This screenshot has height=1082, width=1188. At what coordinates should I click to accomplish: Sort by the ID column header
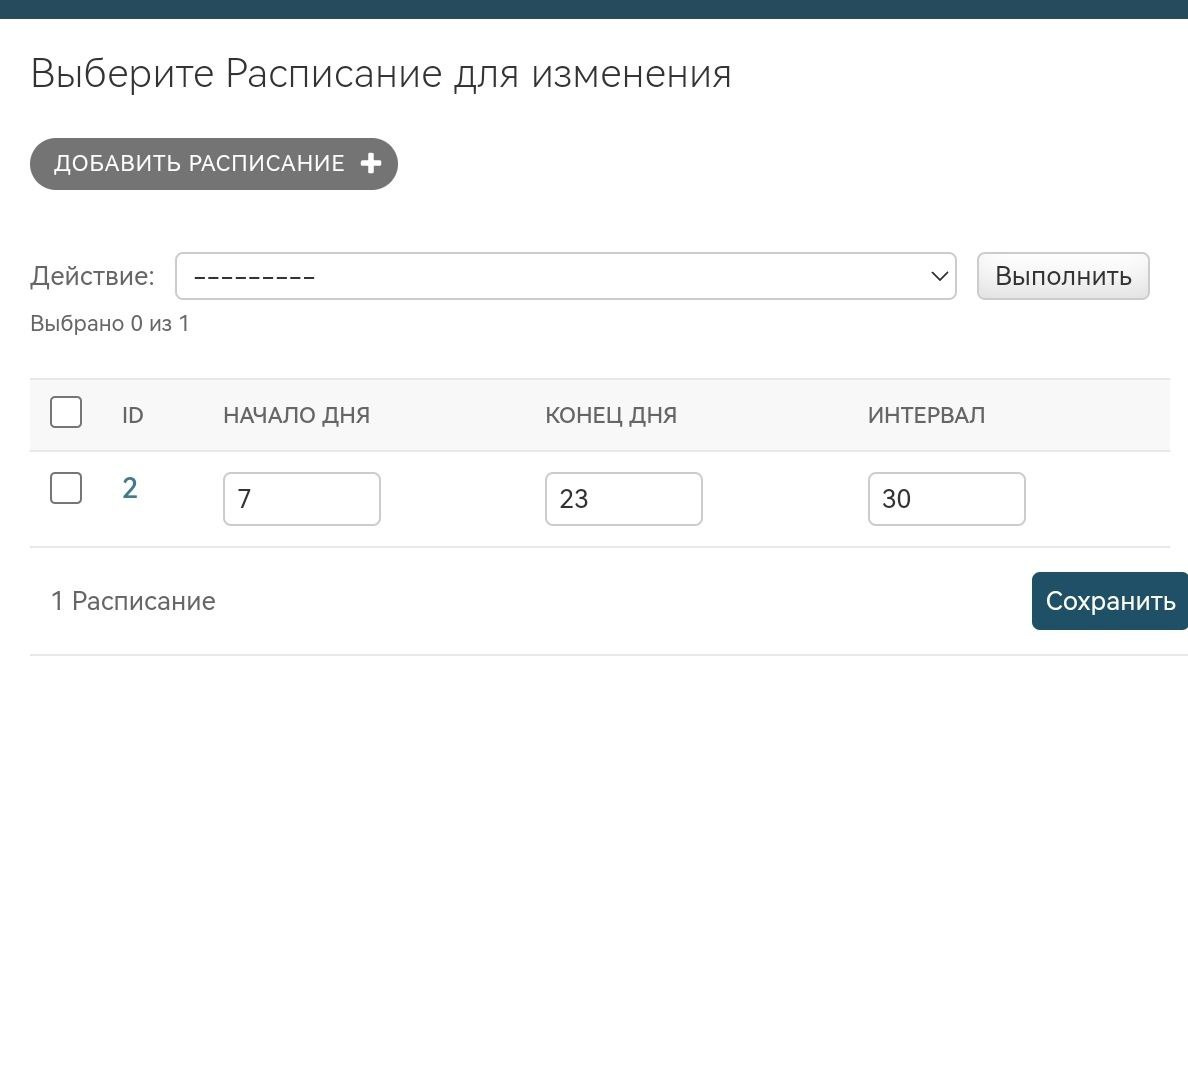point(133,415)
